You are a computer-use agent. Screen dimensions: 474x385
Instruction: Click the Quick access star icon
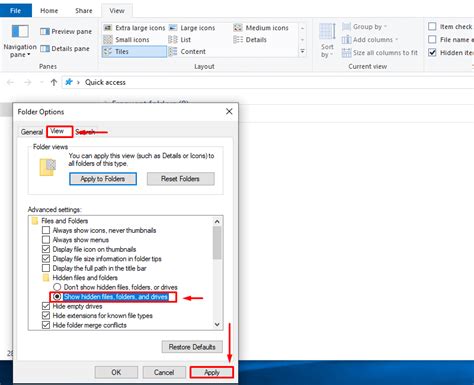[x=69, y=82]
